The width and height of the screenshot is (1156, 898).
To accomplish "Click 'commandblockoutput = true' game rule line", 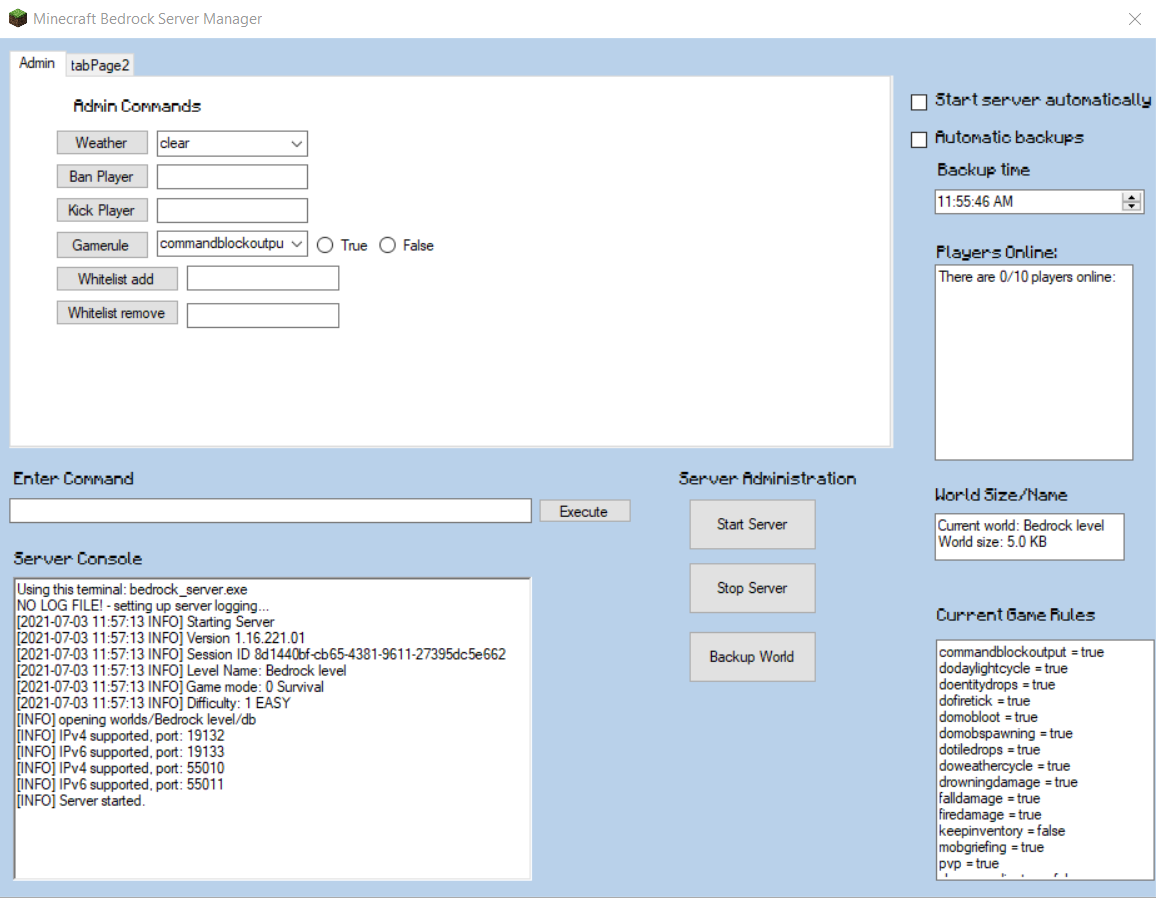I will tap(1021, 652).
